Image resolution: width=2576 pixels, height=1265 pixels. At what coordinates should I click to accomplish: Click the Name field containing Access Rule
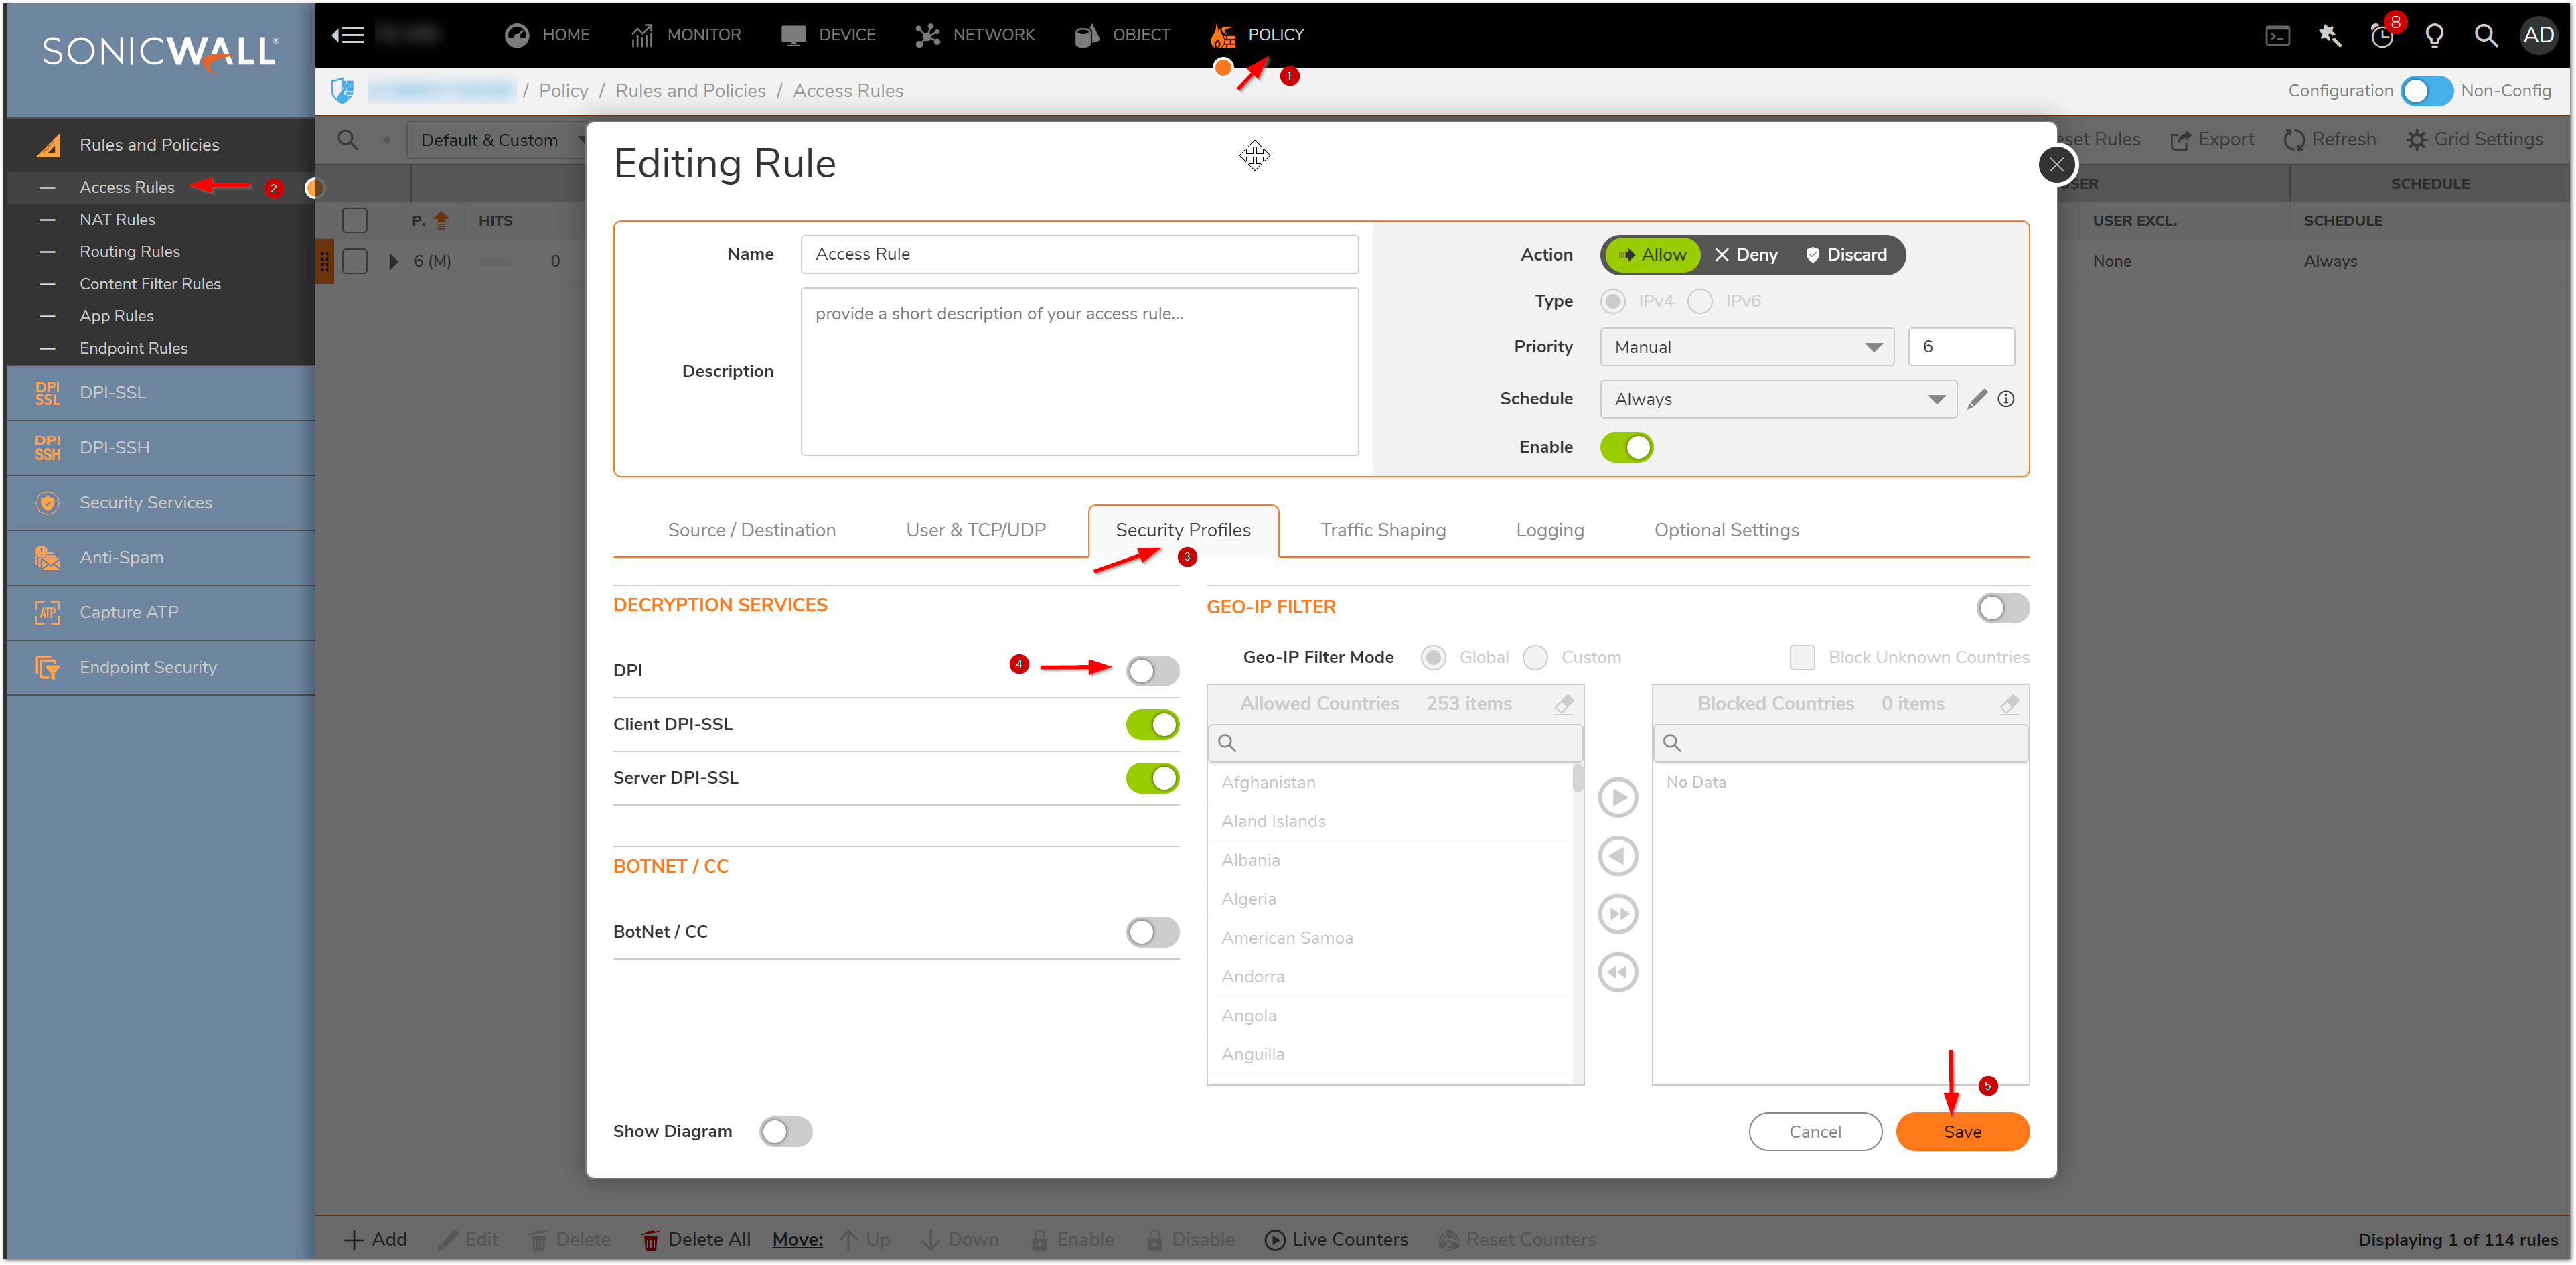pos(1078,254)
